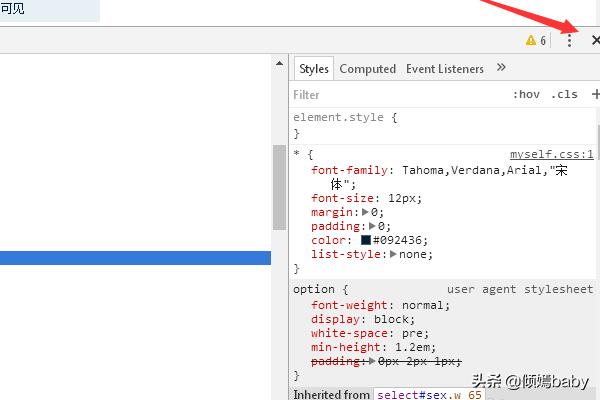Click the Elements panel vertical scrollbar thumb
Image resolution: width=600 pixels, height=400 pixels.
pos(280,186)
